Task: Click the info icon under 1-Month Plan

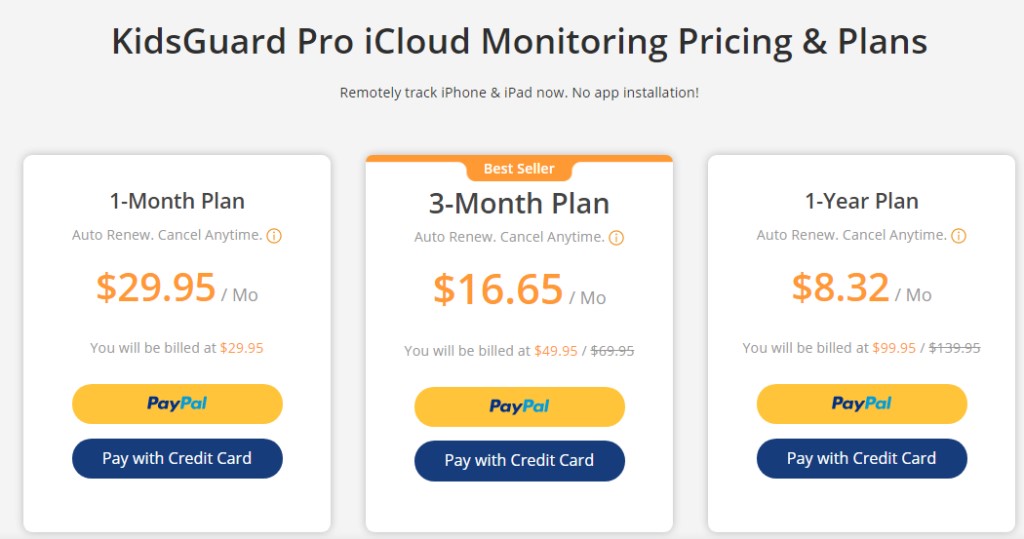Action: click(x=274, y=237)
